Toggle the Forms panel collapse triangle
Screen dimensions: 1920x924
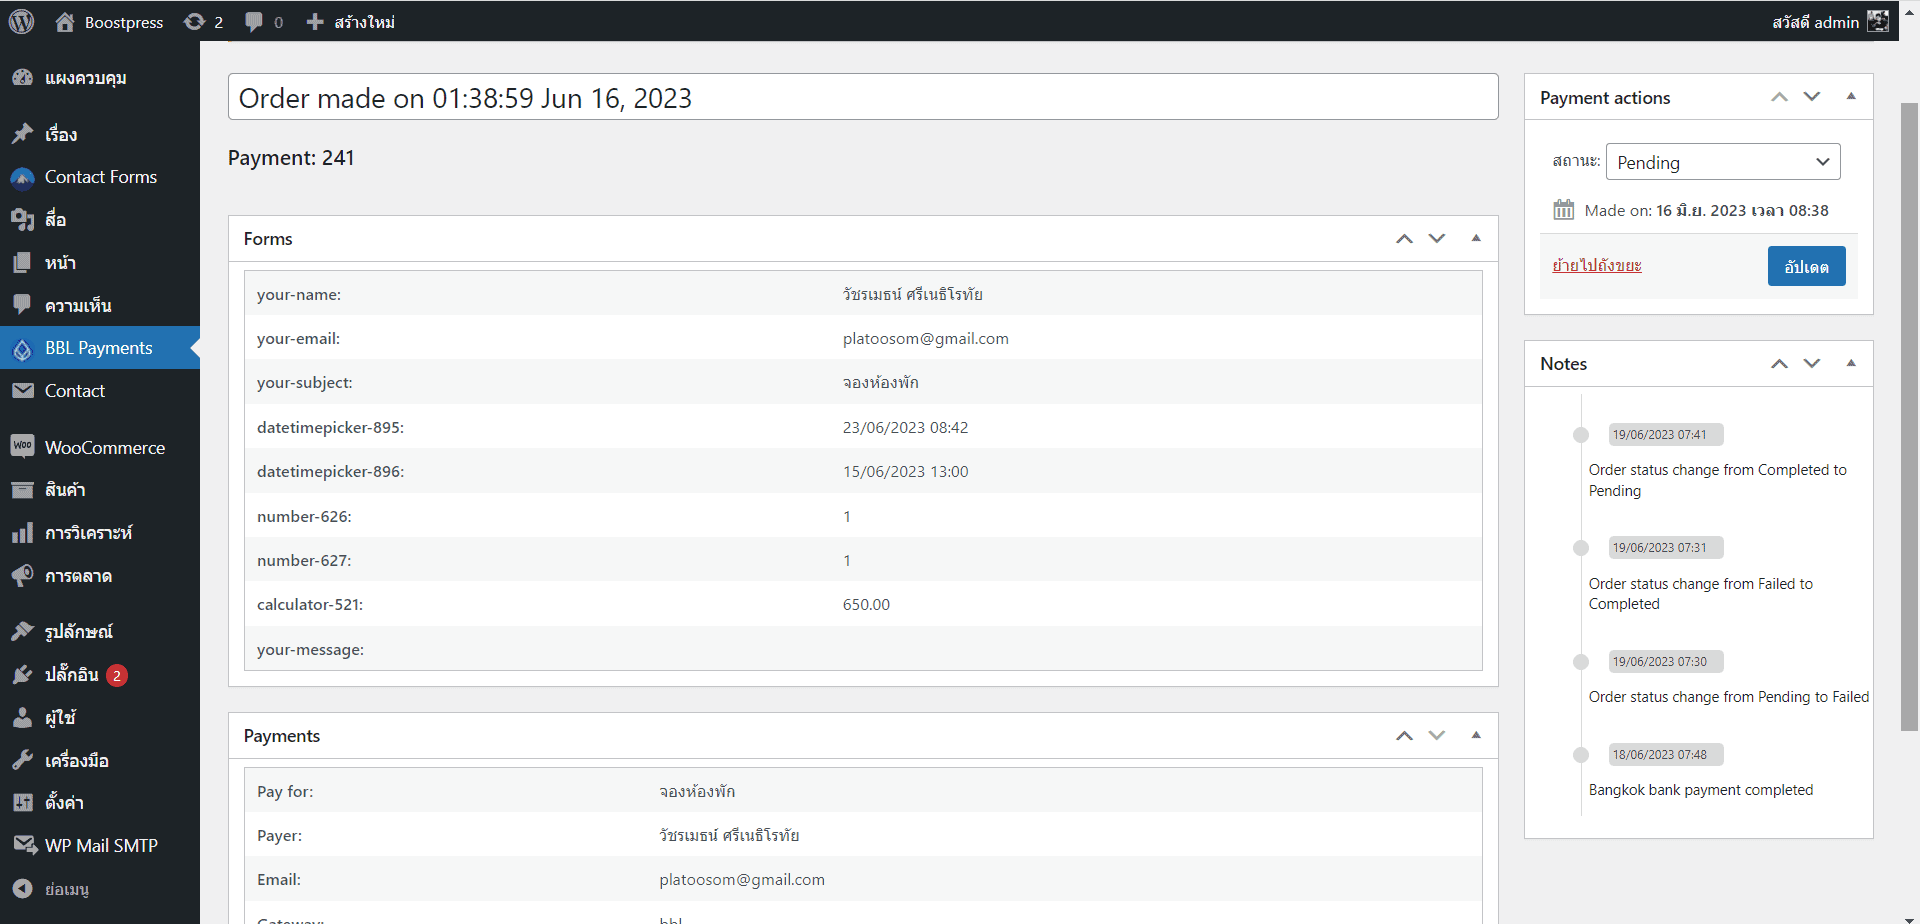pos(1476,238)
